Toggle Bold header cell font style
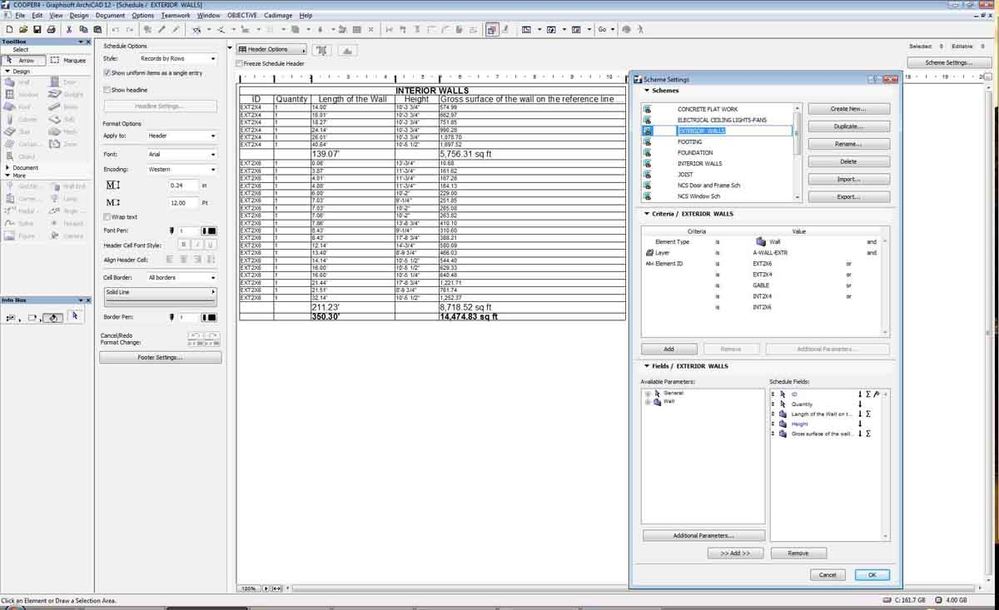 [183, 245]
